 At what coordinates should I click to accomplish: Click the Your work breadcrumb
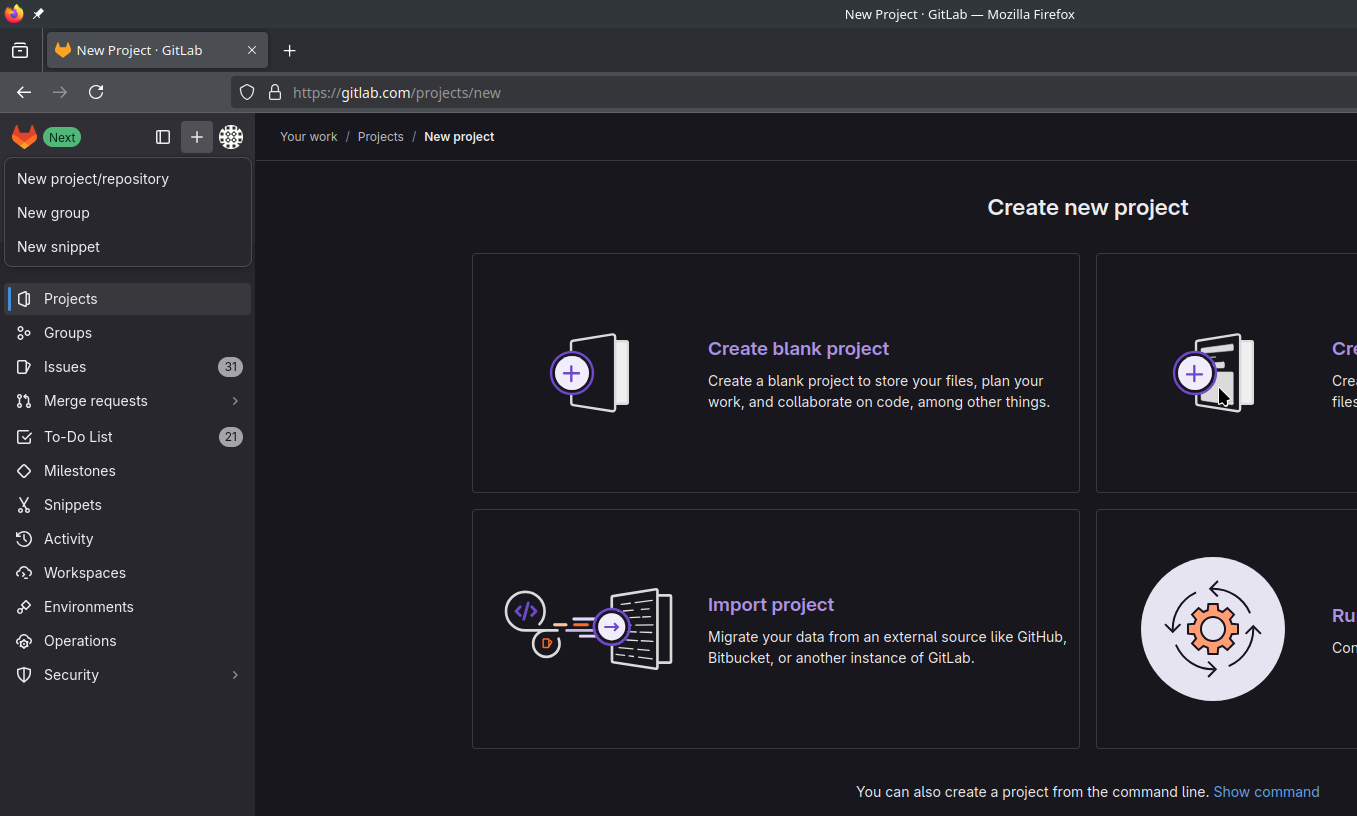coord(309,137)
